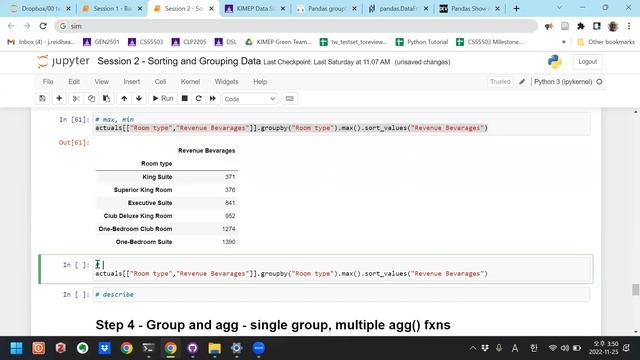Viewport: 640px width, 360px height.
Task: Run the selected cell
Action: click(x=163, y=99)
